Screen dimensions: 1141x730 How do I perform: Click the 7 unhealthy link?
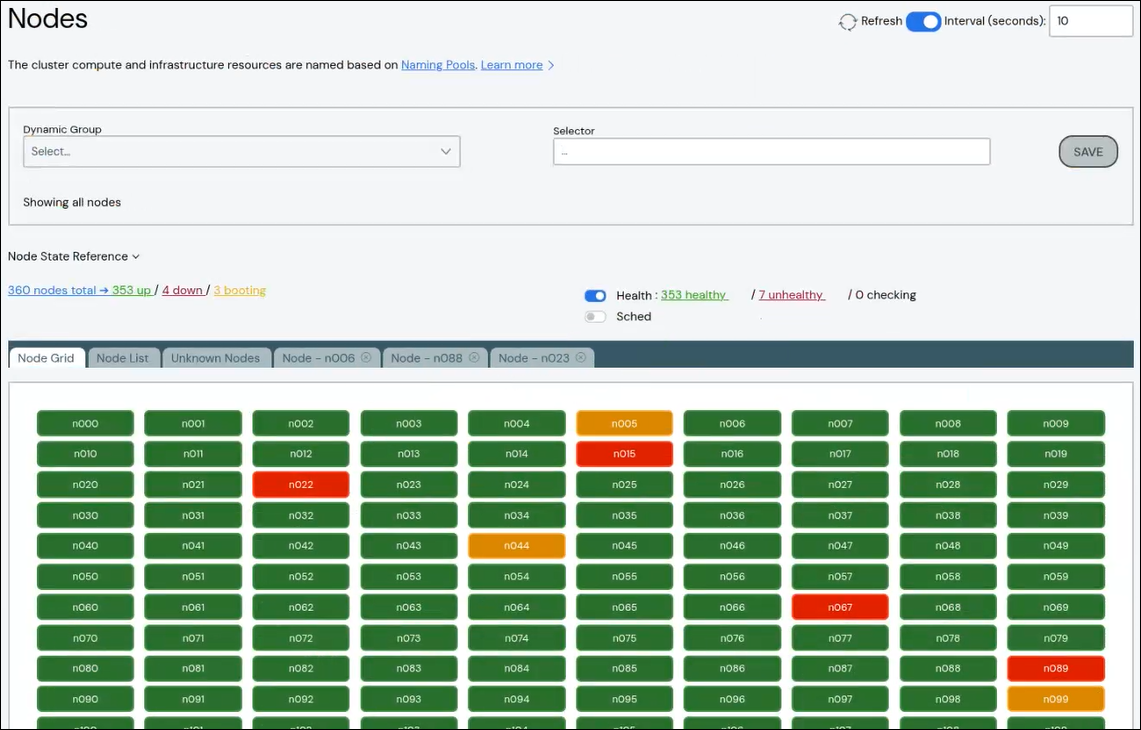(x=790, y=294)
